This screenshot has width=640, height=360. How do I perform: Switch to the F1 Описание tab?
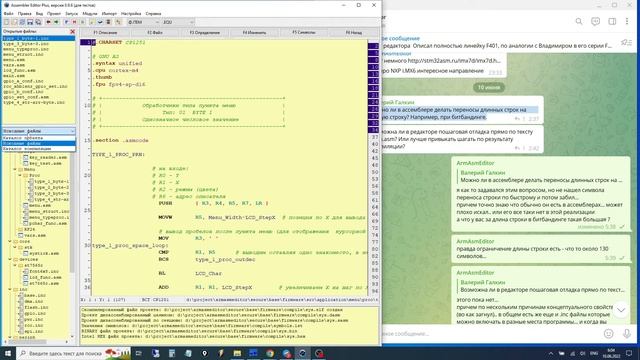(x=105, y=32)
